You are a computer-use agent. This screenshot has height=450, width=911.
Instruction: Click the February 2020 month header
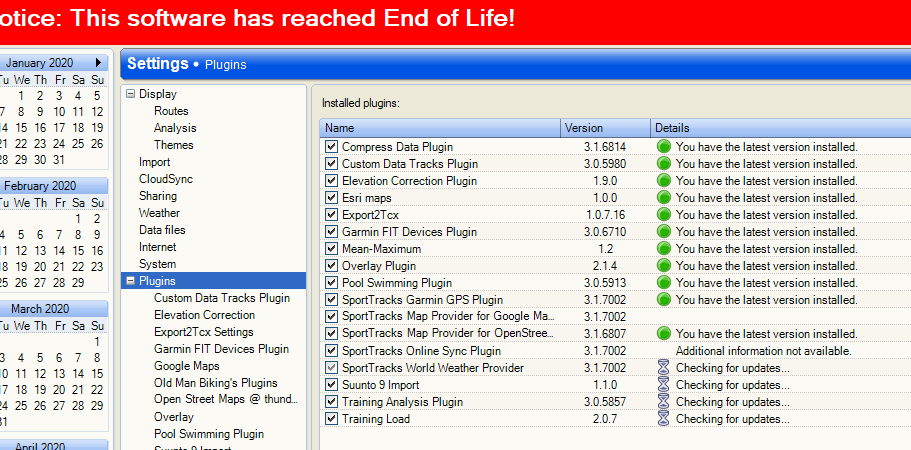pyautogui.click(x=40, y=186)
